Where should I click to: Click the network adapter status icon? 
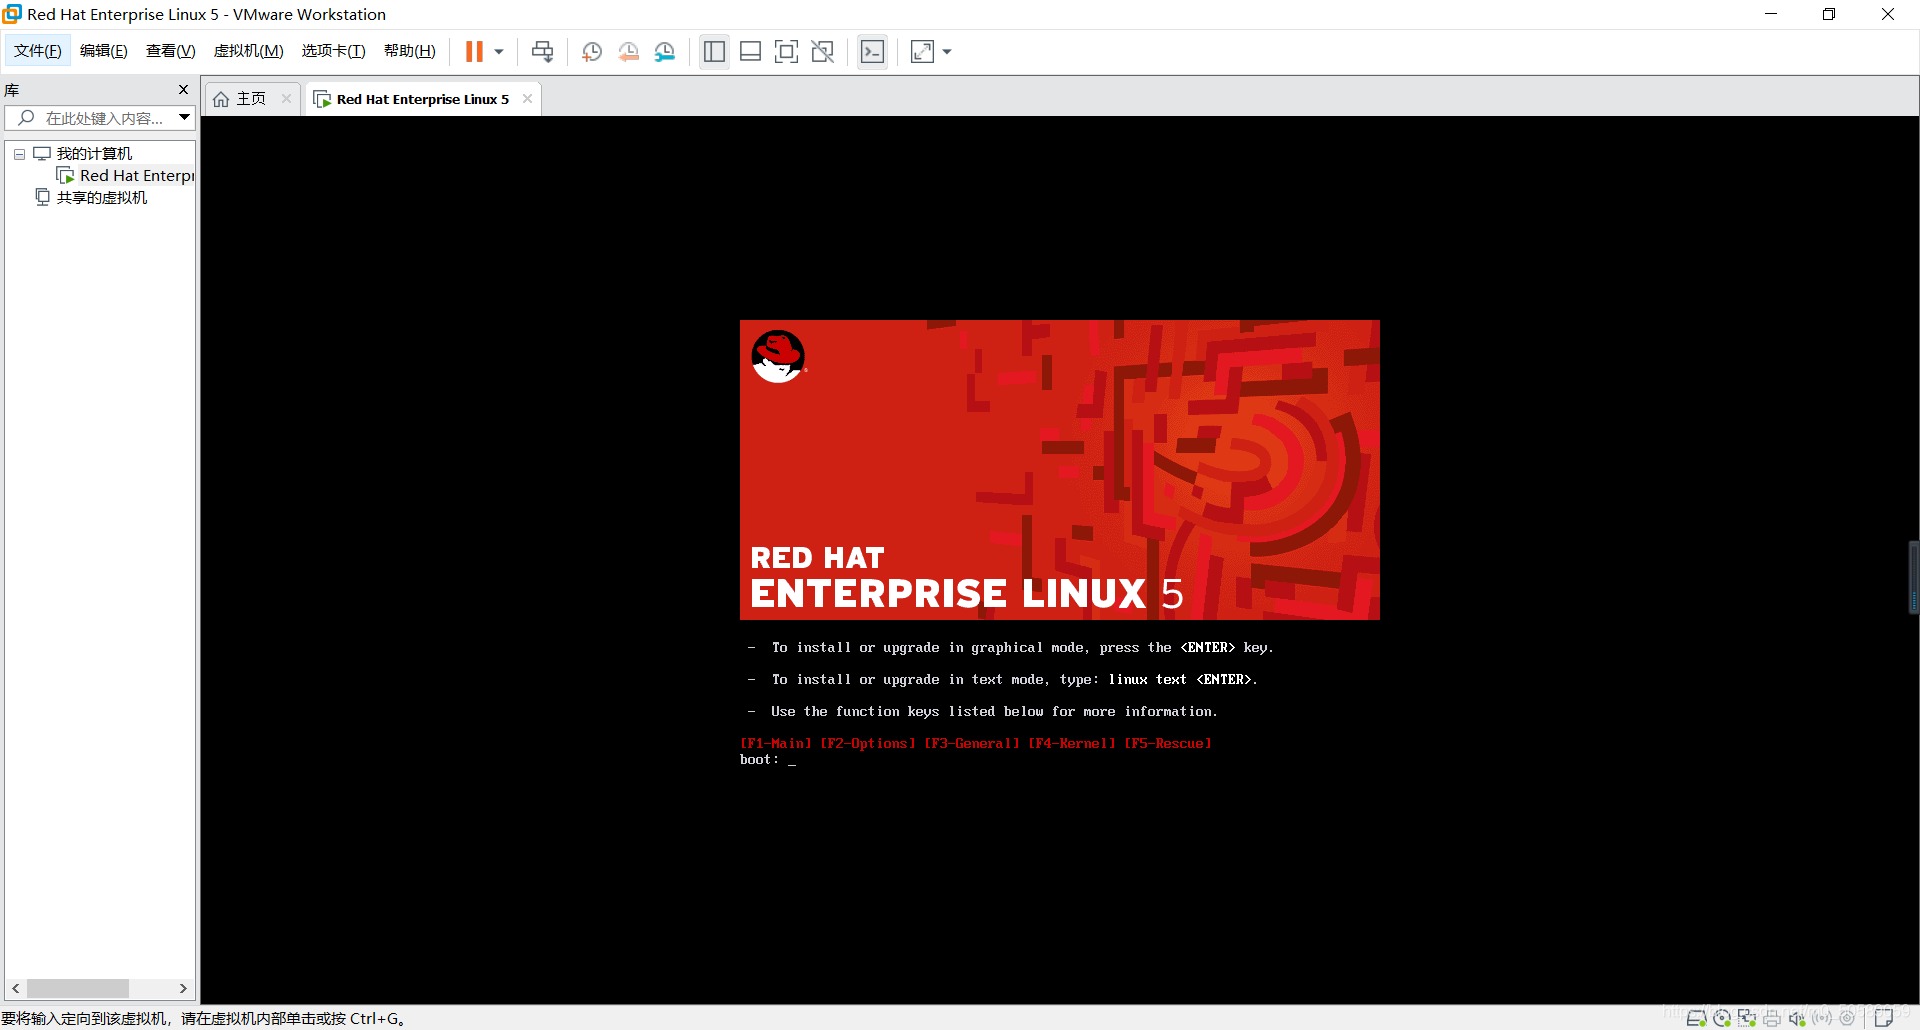pyautogui.click(x=1747, y=1018)
